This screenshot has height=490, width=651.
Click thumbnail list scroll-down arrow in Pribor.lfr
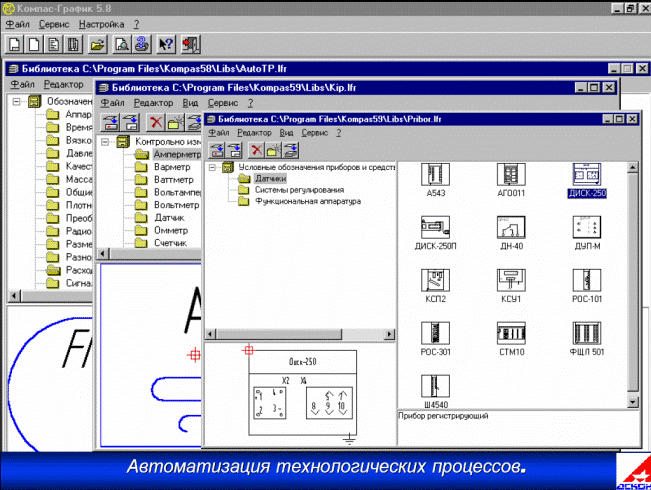[x=632, y=402]
